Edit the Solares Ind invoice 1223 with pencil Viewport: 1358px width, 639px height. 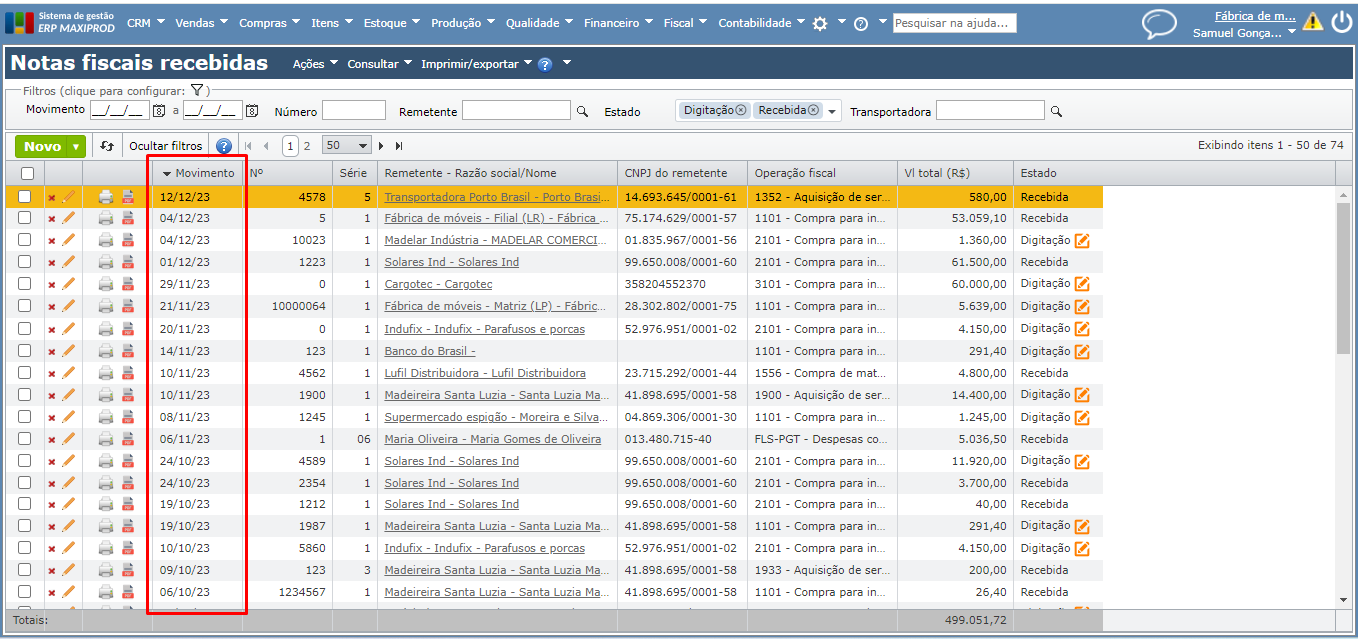click(69, 262)
